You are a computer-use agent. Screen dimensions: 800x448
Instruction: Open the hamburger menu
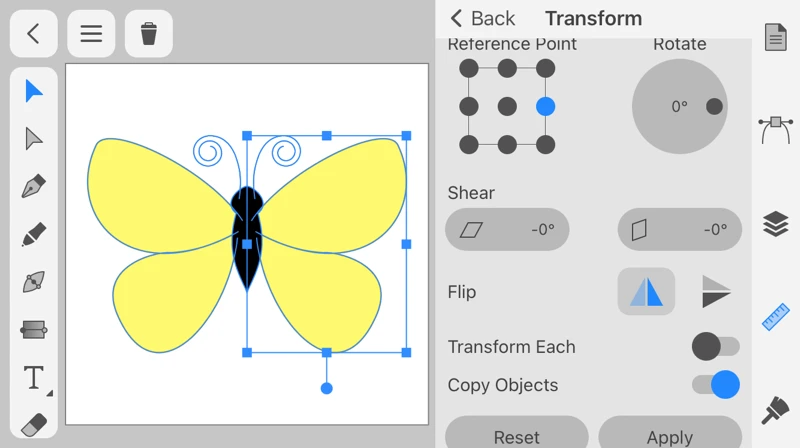click(91, 33)
